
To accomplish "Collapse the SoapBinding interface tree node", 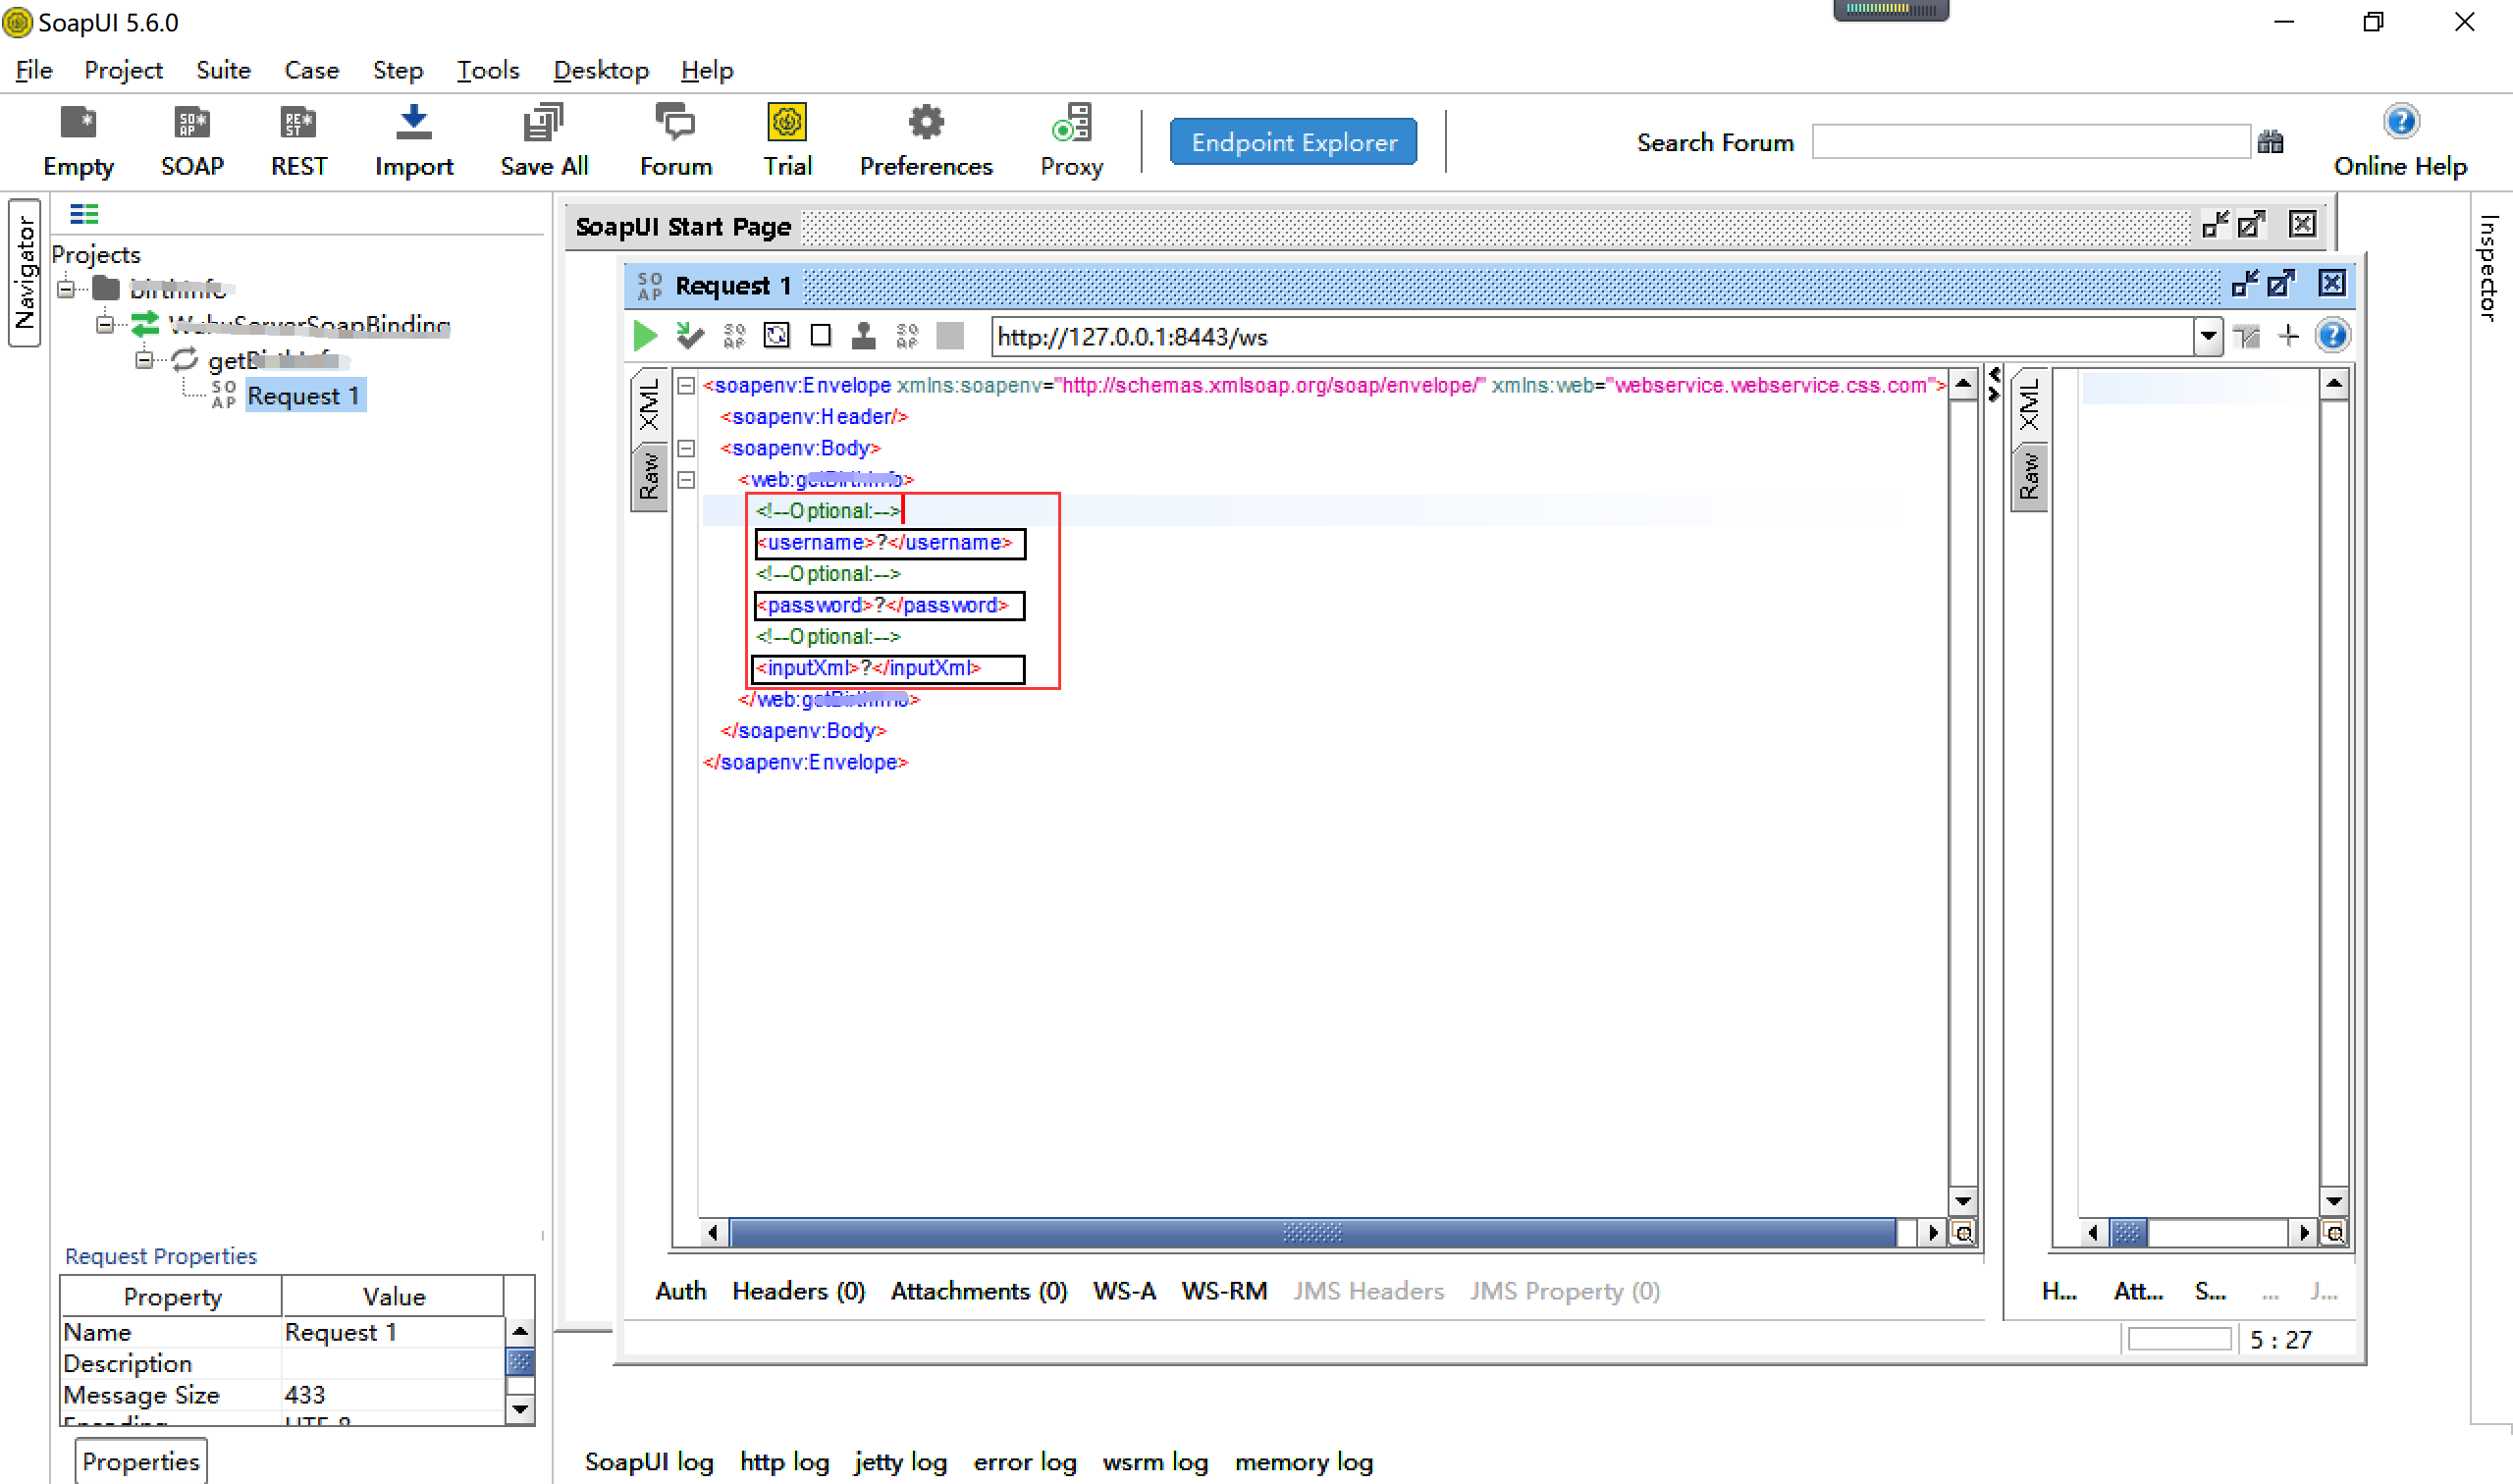I will click(x=104, y=325).
